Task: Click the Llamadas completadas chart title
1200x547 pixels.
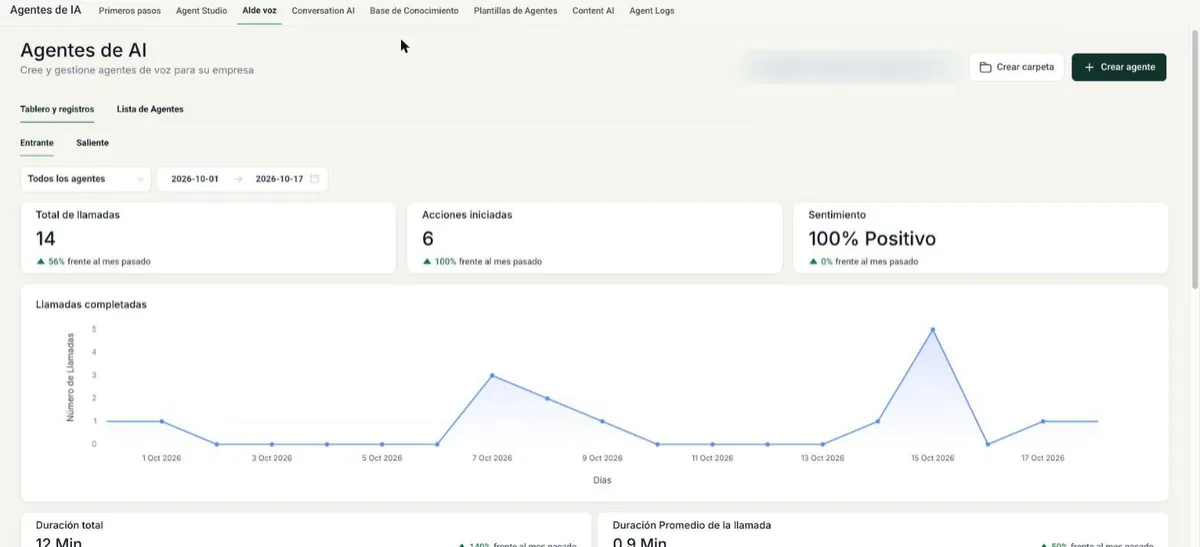Action: click(x=91, y=304)
